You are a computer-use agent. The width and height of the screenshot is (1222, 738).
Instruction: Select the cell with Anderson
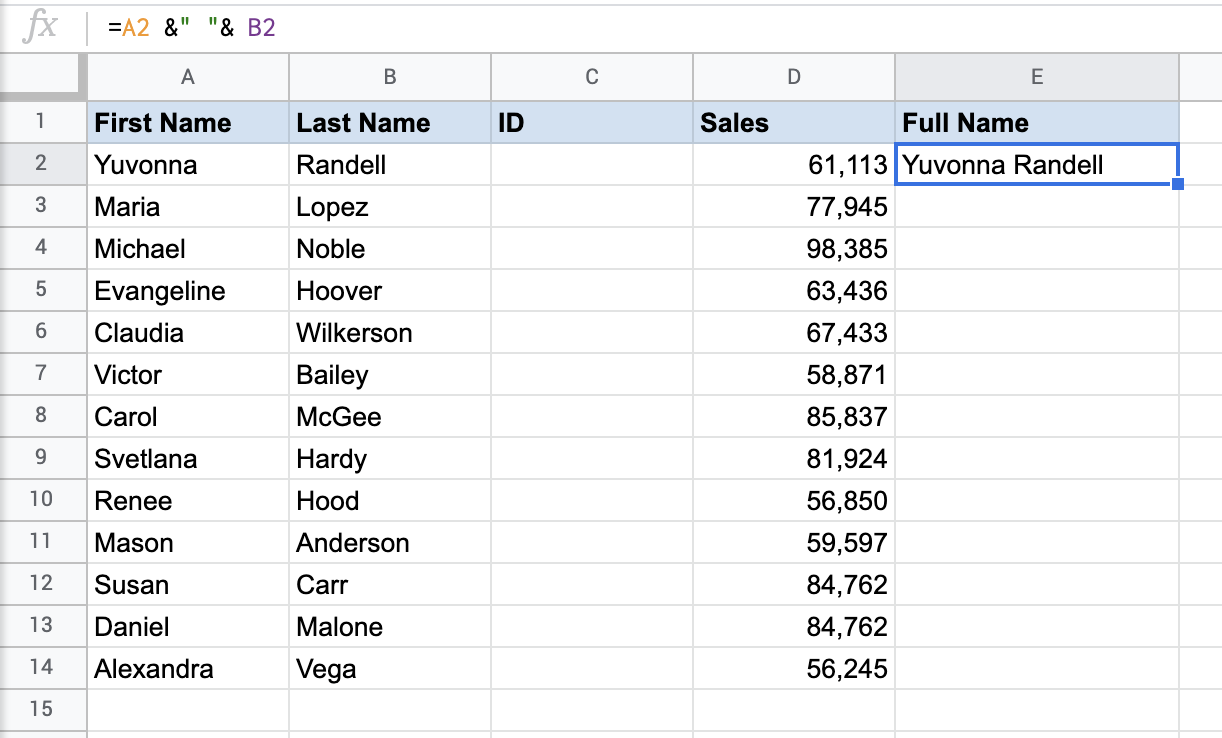(x=390, y=542)
